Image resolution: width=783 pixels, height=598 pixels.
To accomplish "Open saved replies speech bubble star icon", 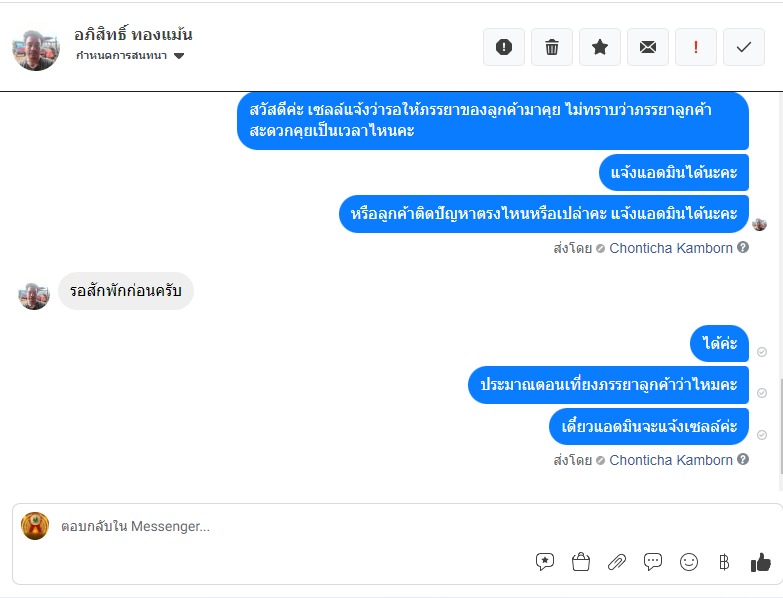I will [544, 562].
